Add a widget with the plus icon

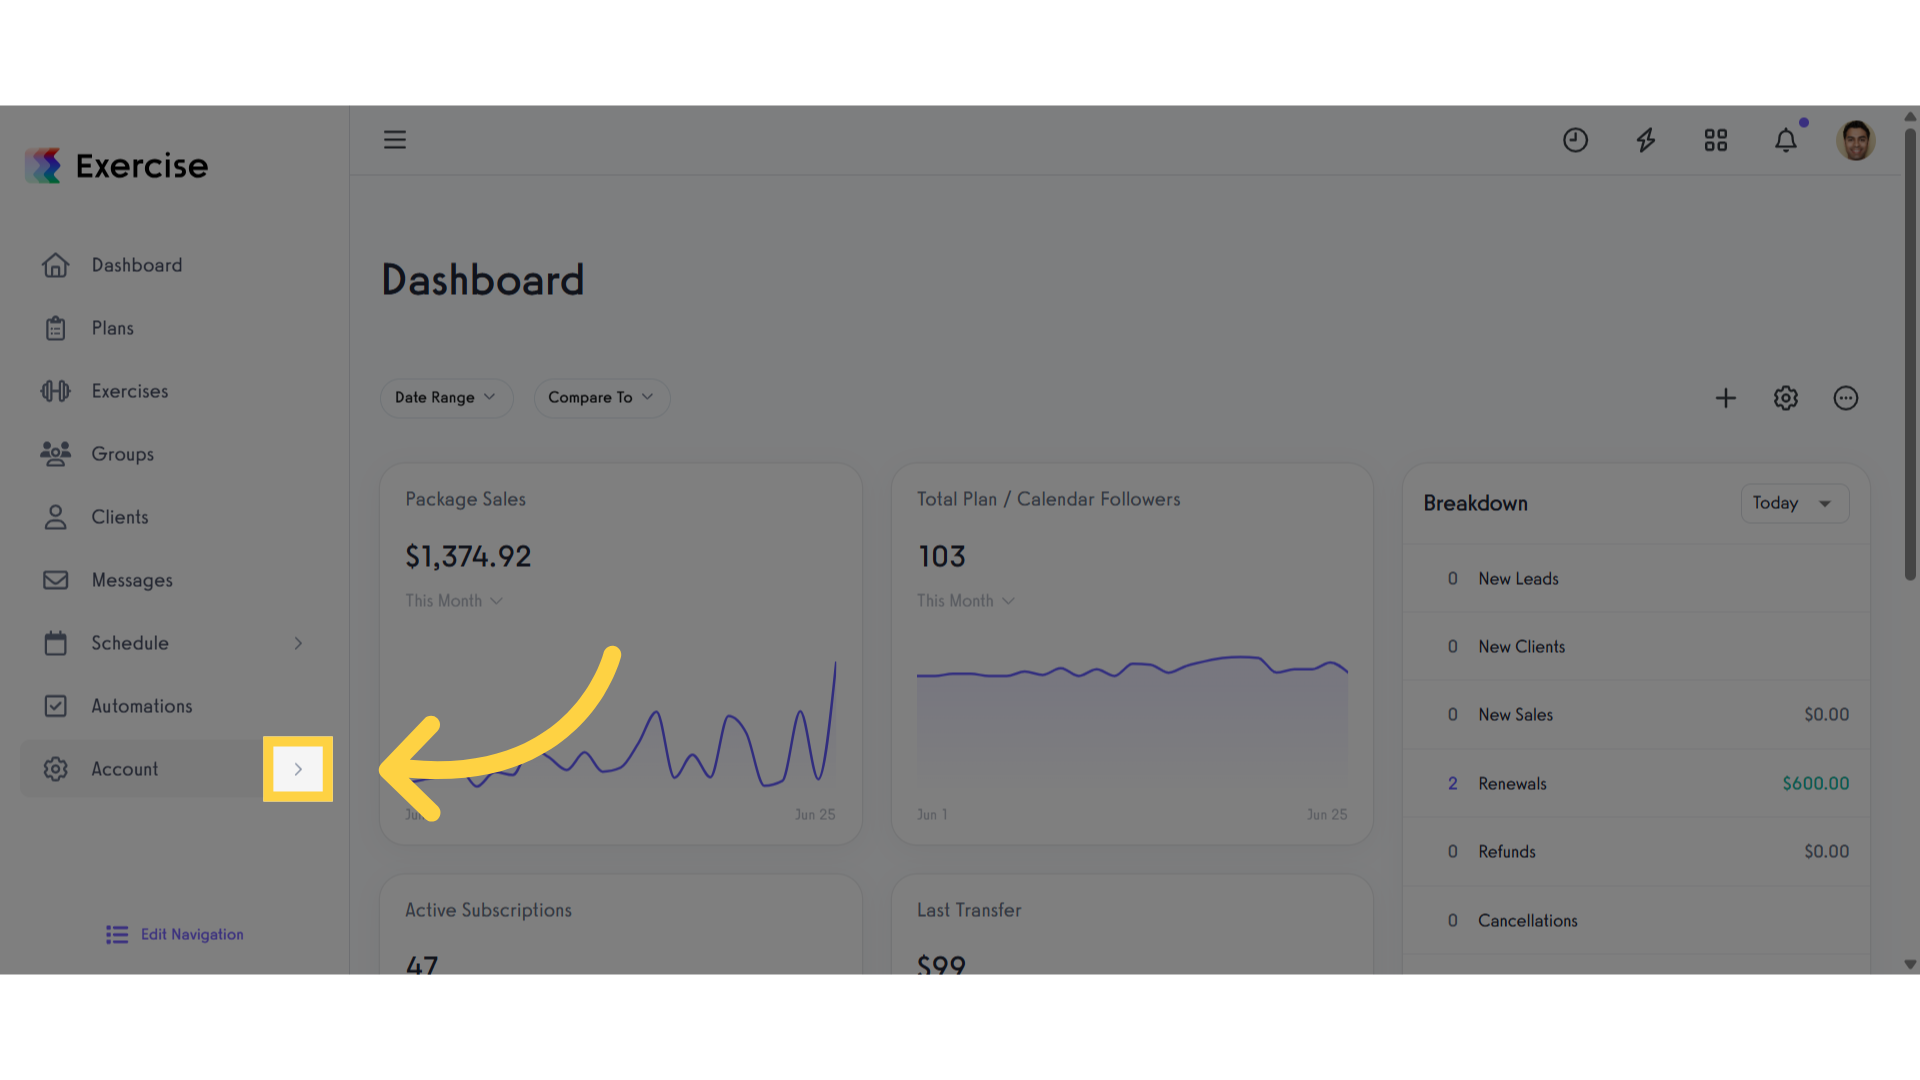[x=1726, y=398]
